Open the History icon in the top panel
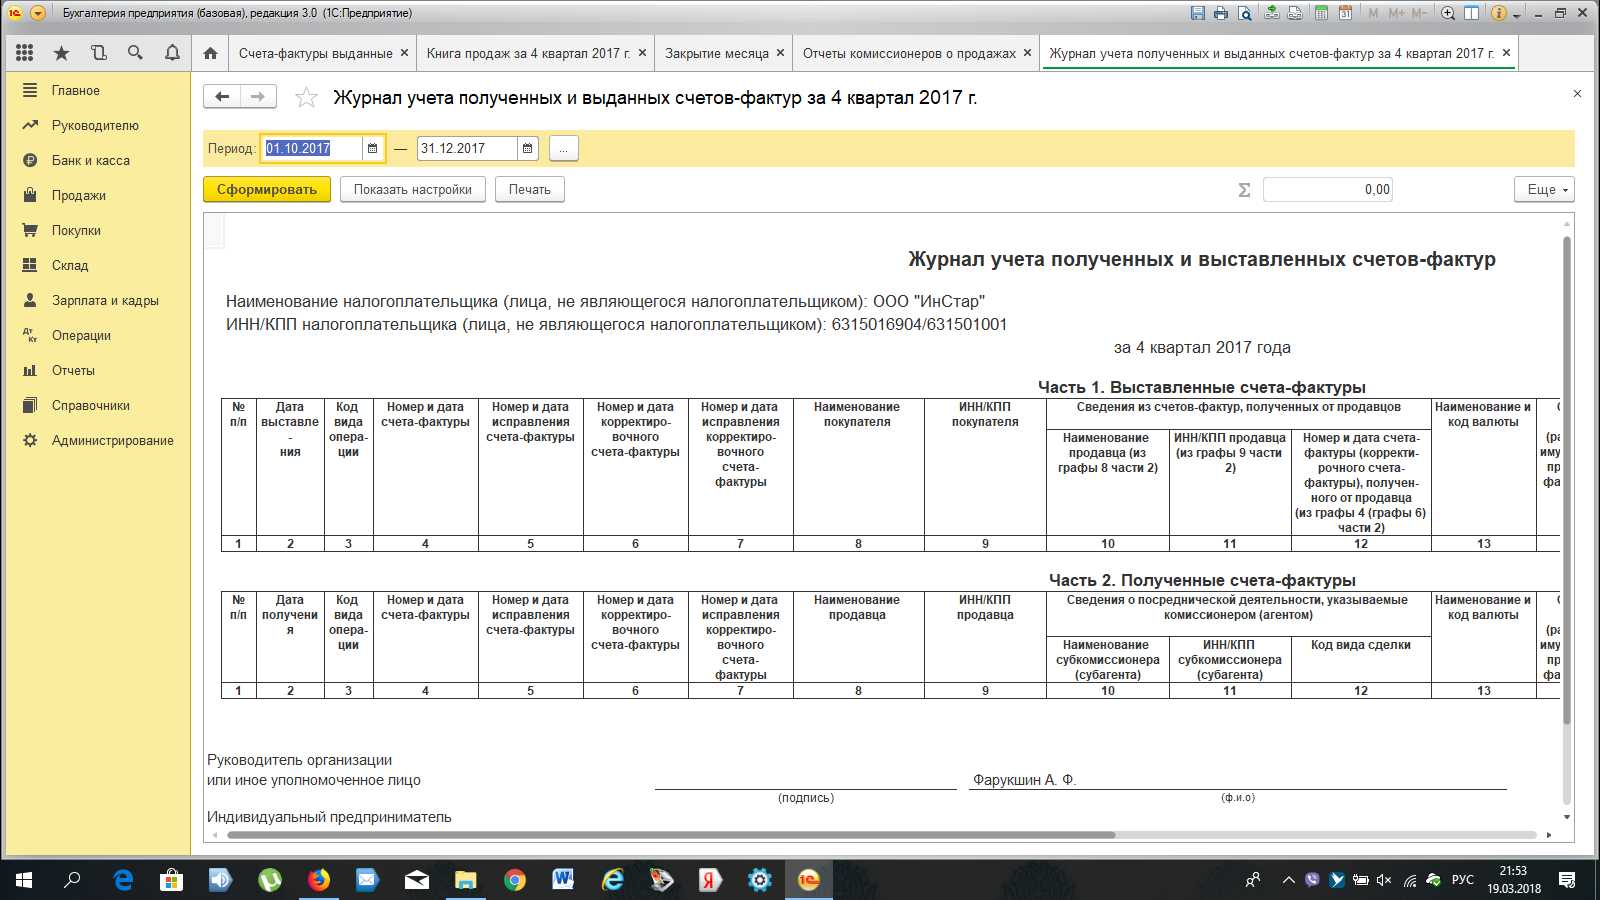 [x=98, y=53]
